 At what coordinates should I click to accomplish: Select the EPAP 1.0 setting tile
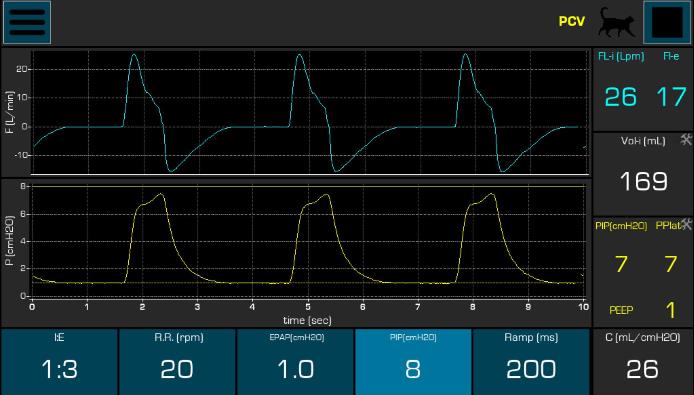(x=296, y=361)
